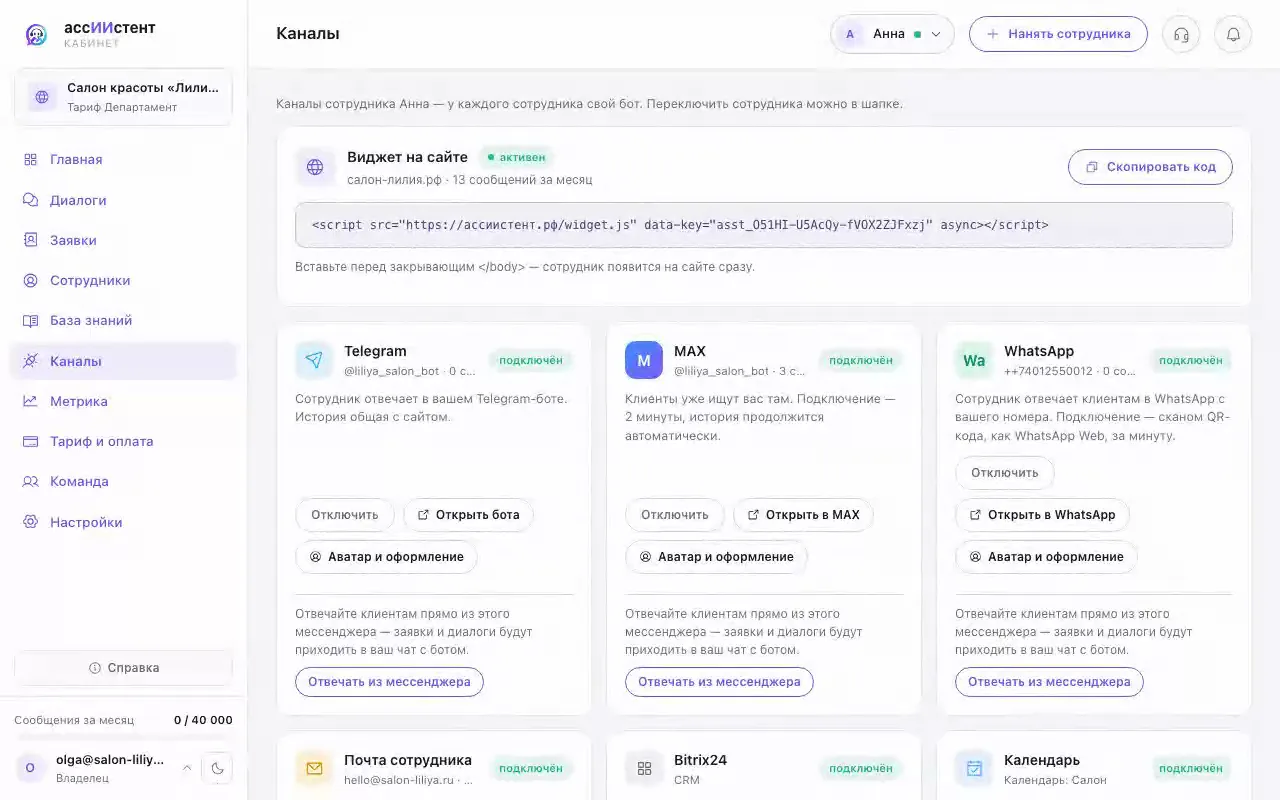This screenshot has height=800, width=1280.
Task: Open Аватар и оформление for WhatsApp
Action: click(1046, 557)
